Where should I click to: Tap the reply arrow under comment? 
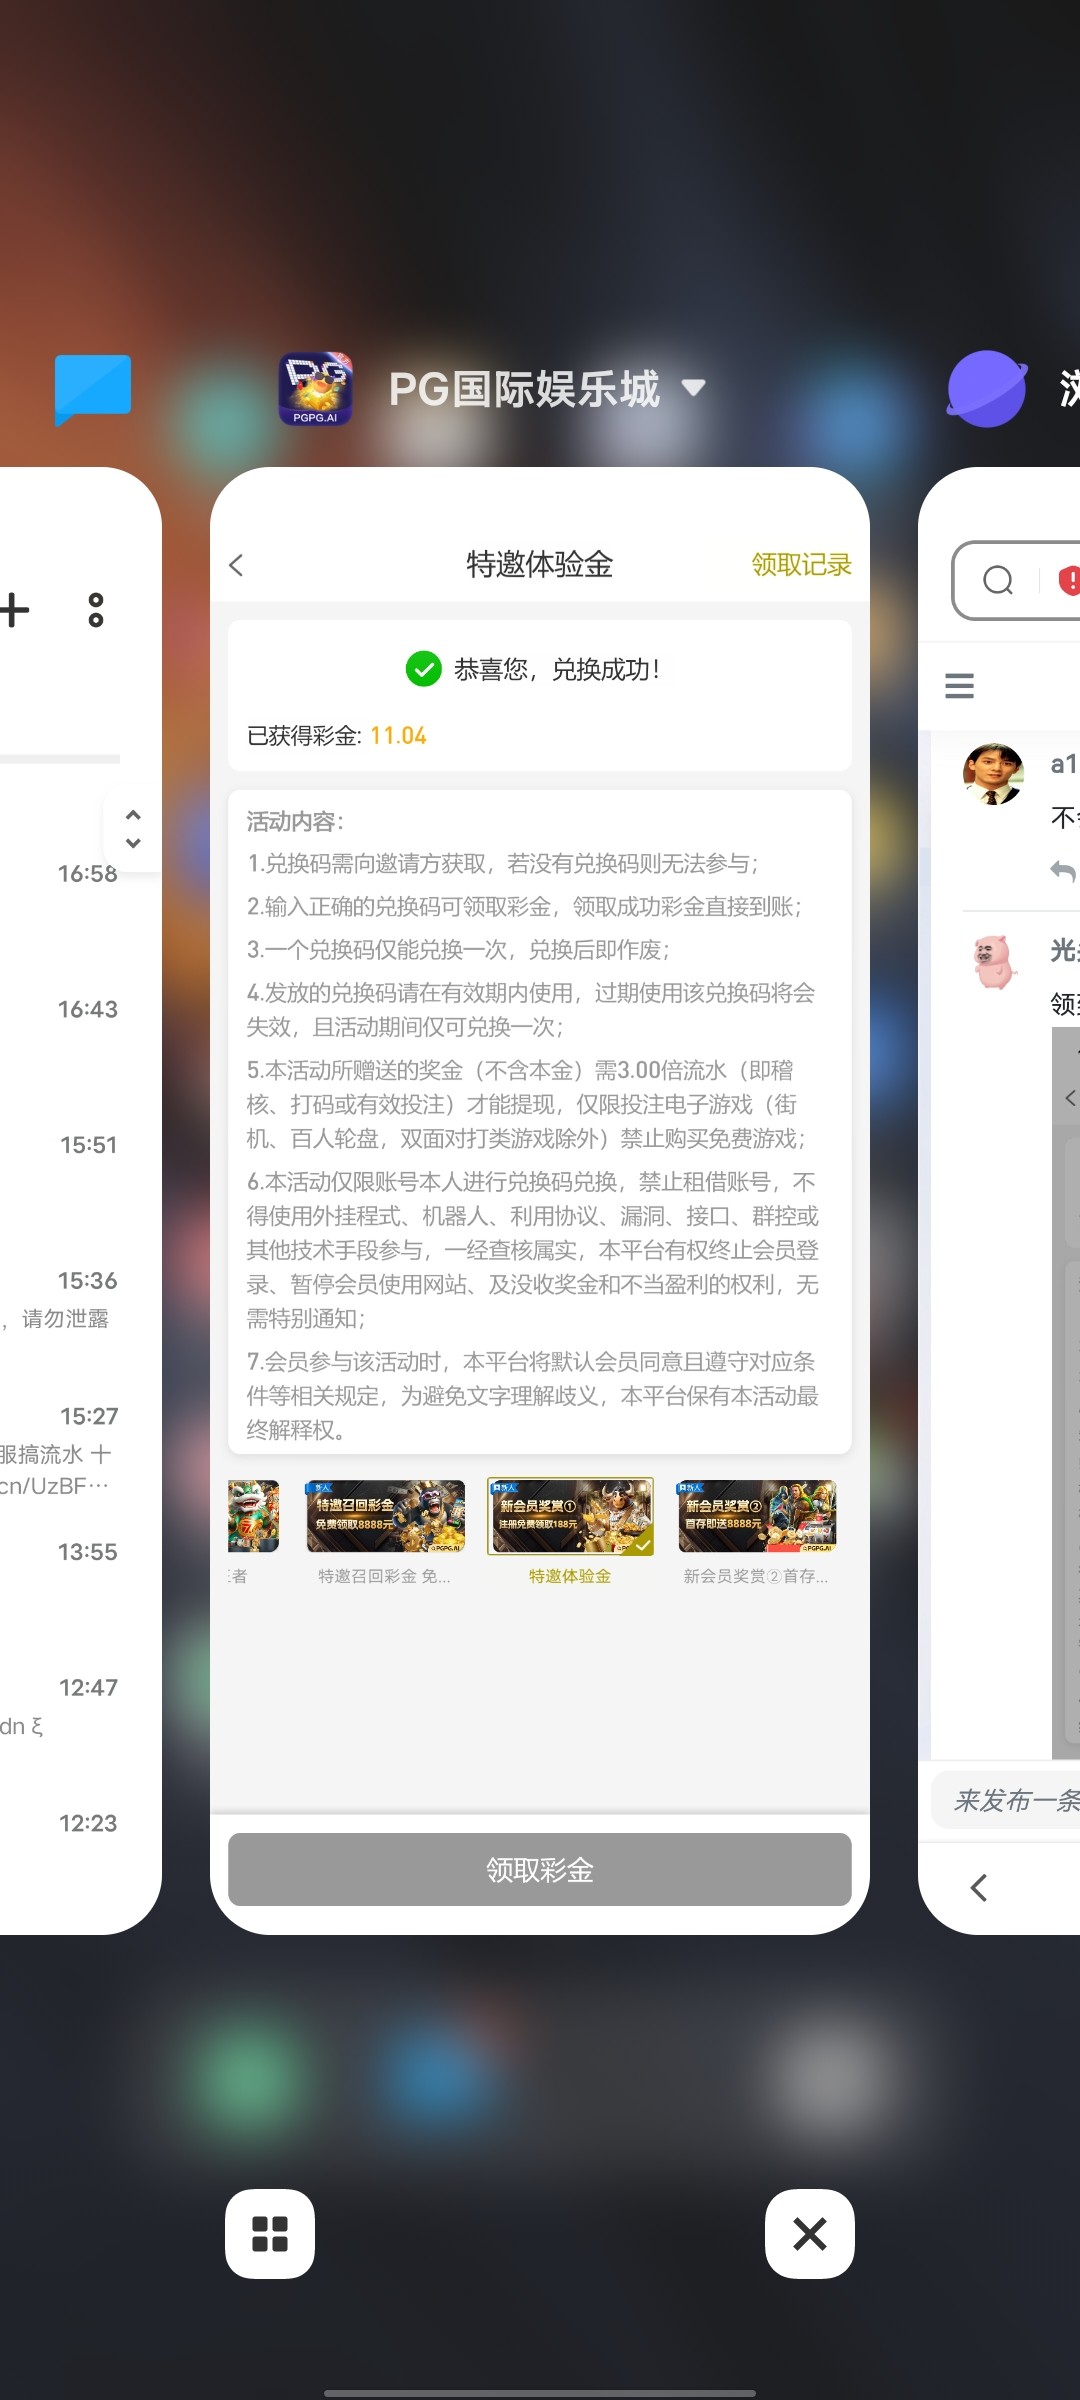(1062, 871)
